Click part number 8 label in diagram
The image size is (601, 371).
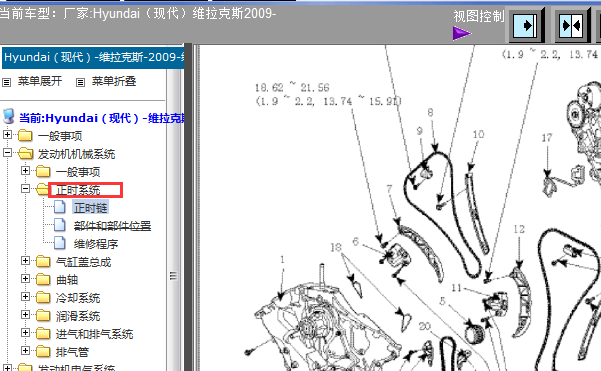pos(430,112)
